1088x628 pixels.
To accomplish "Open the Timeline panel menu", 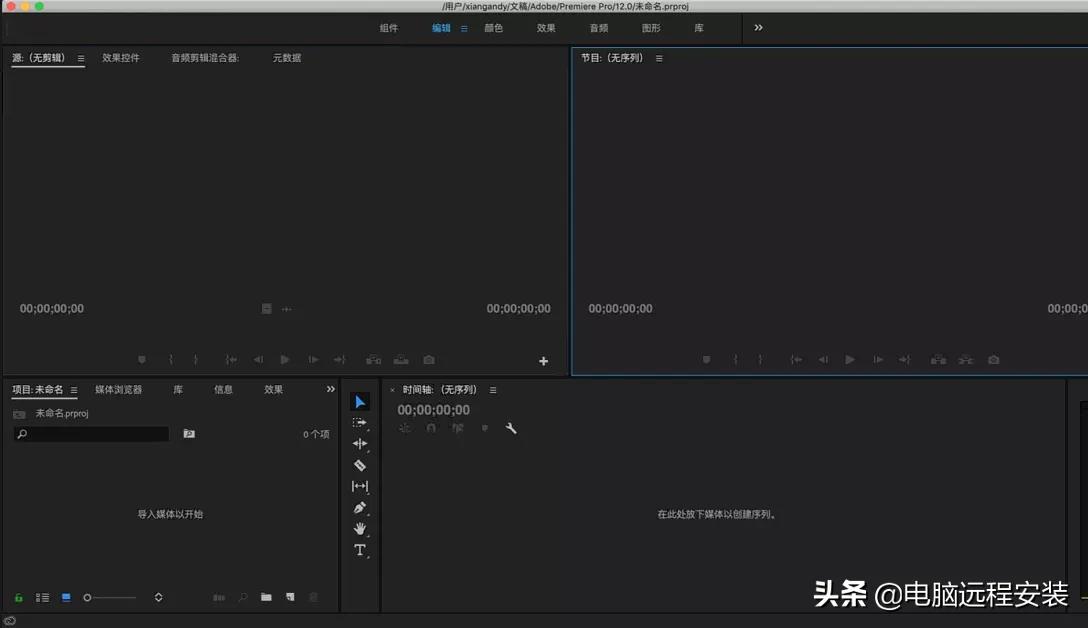I will [492, 389].
